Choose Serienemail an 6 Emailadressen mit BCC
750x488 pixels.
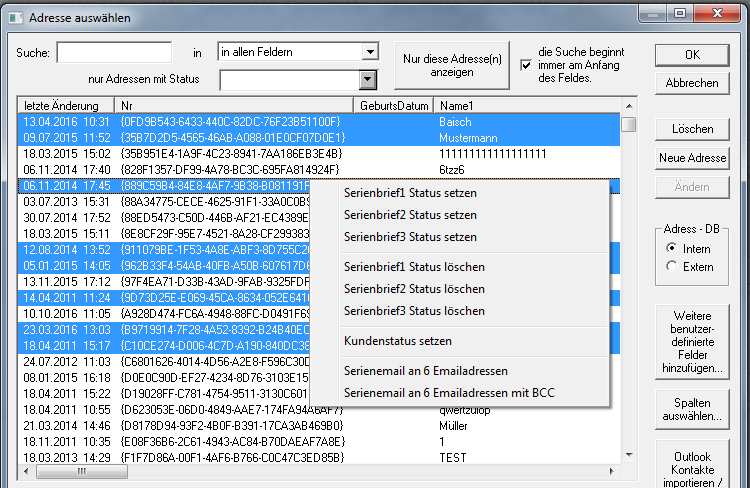pyautogui.click(x=448, y=393)
